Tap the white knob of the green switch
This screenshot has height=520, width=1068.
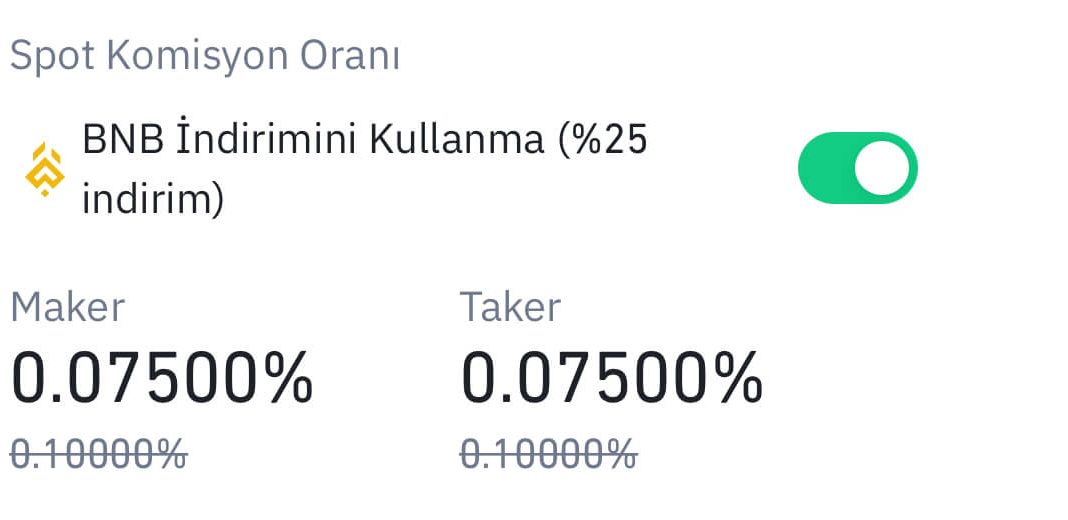[x=882, y=168]
